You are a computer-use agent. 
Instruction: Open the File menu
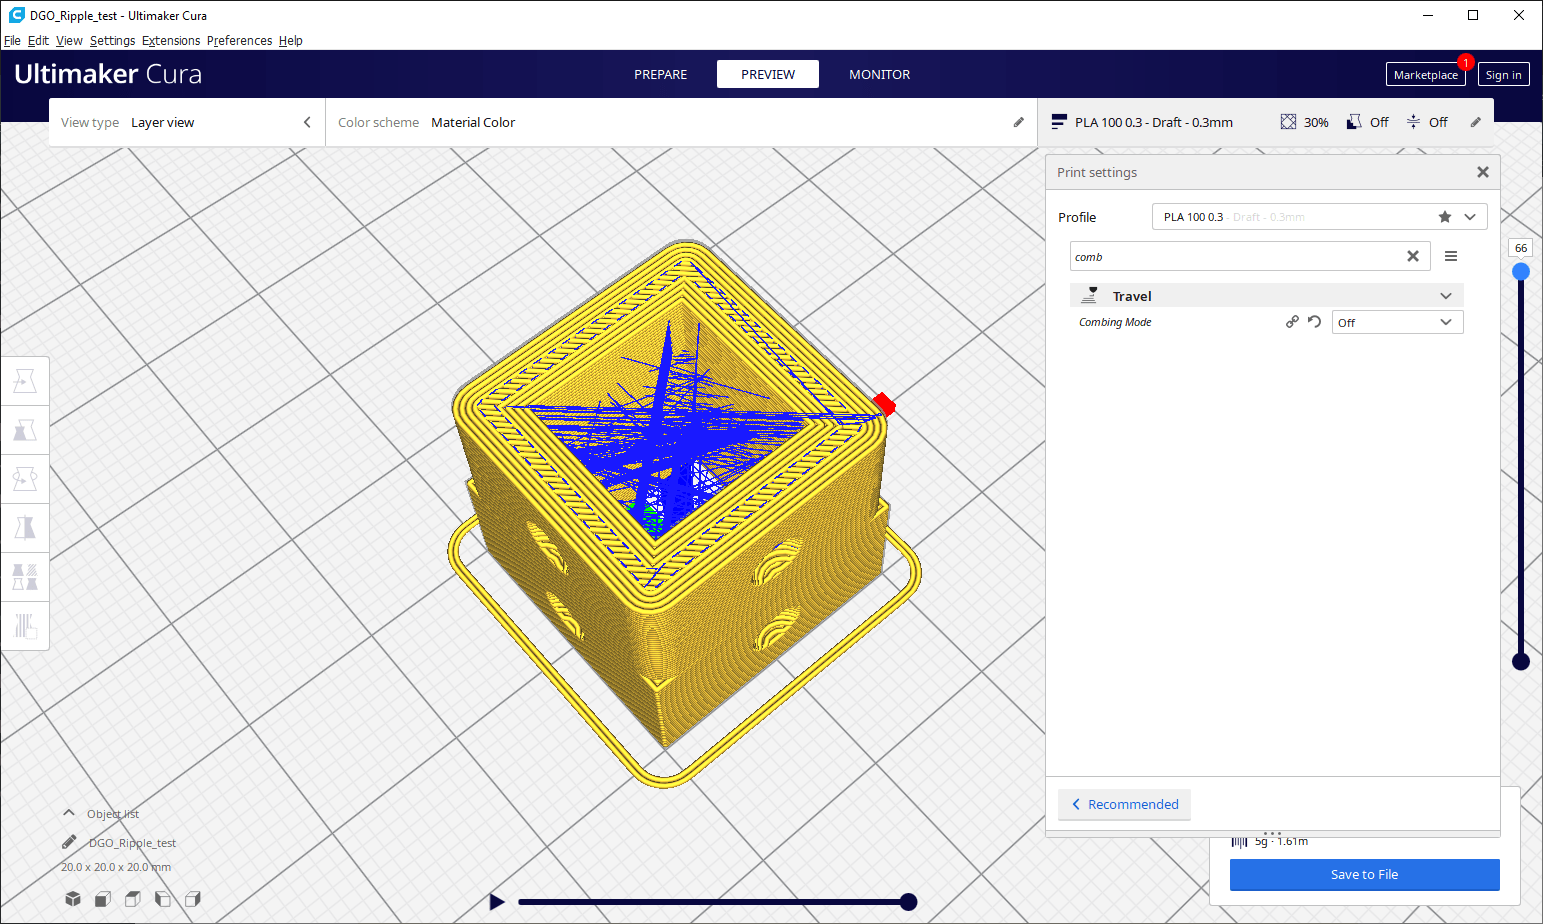tap(12, 41)
